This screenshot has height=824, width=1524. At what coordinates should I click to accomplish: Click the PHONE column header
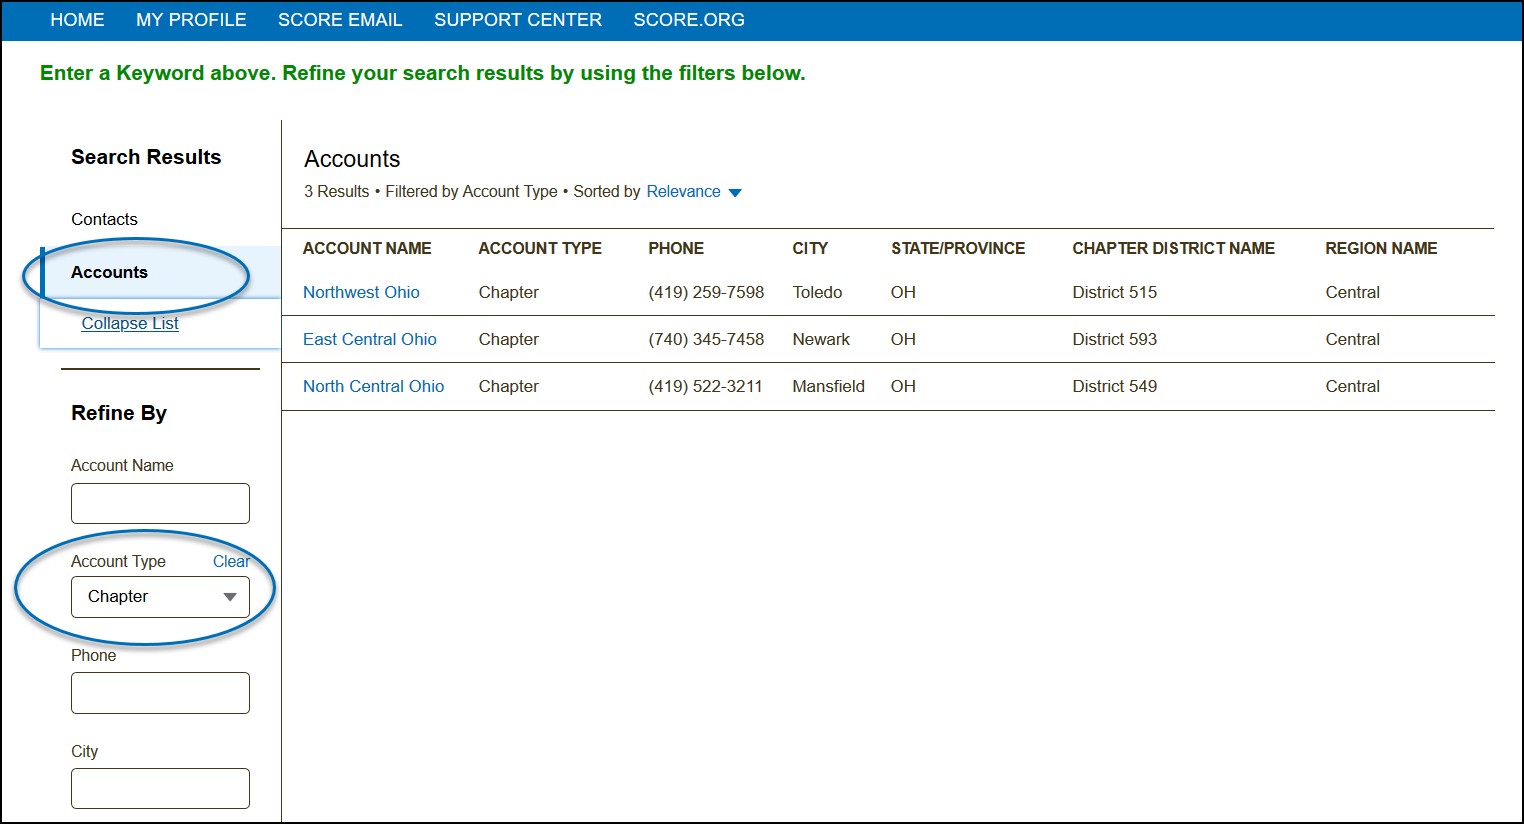click(x=676, y=248)
